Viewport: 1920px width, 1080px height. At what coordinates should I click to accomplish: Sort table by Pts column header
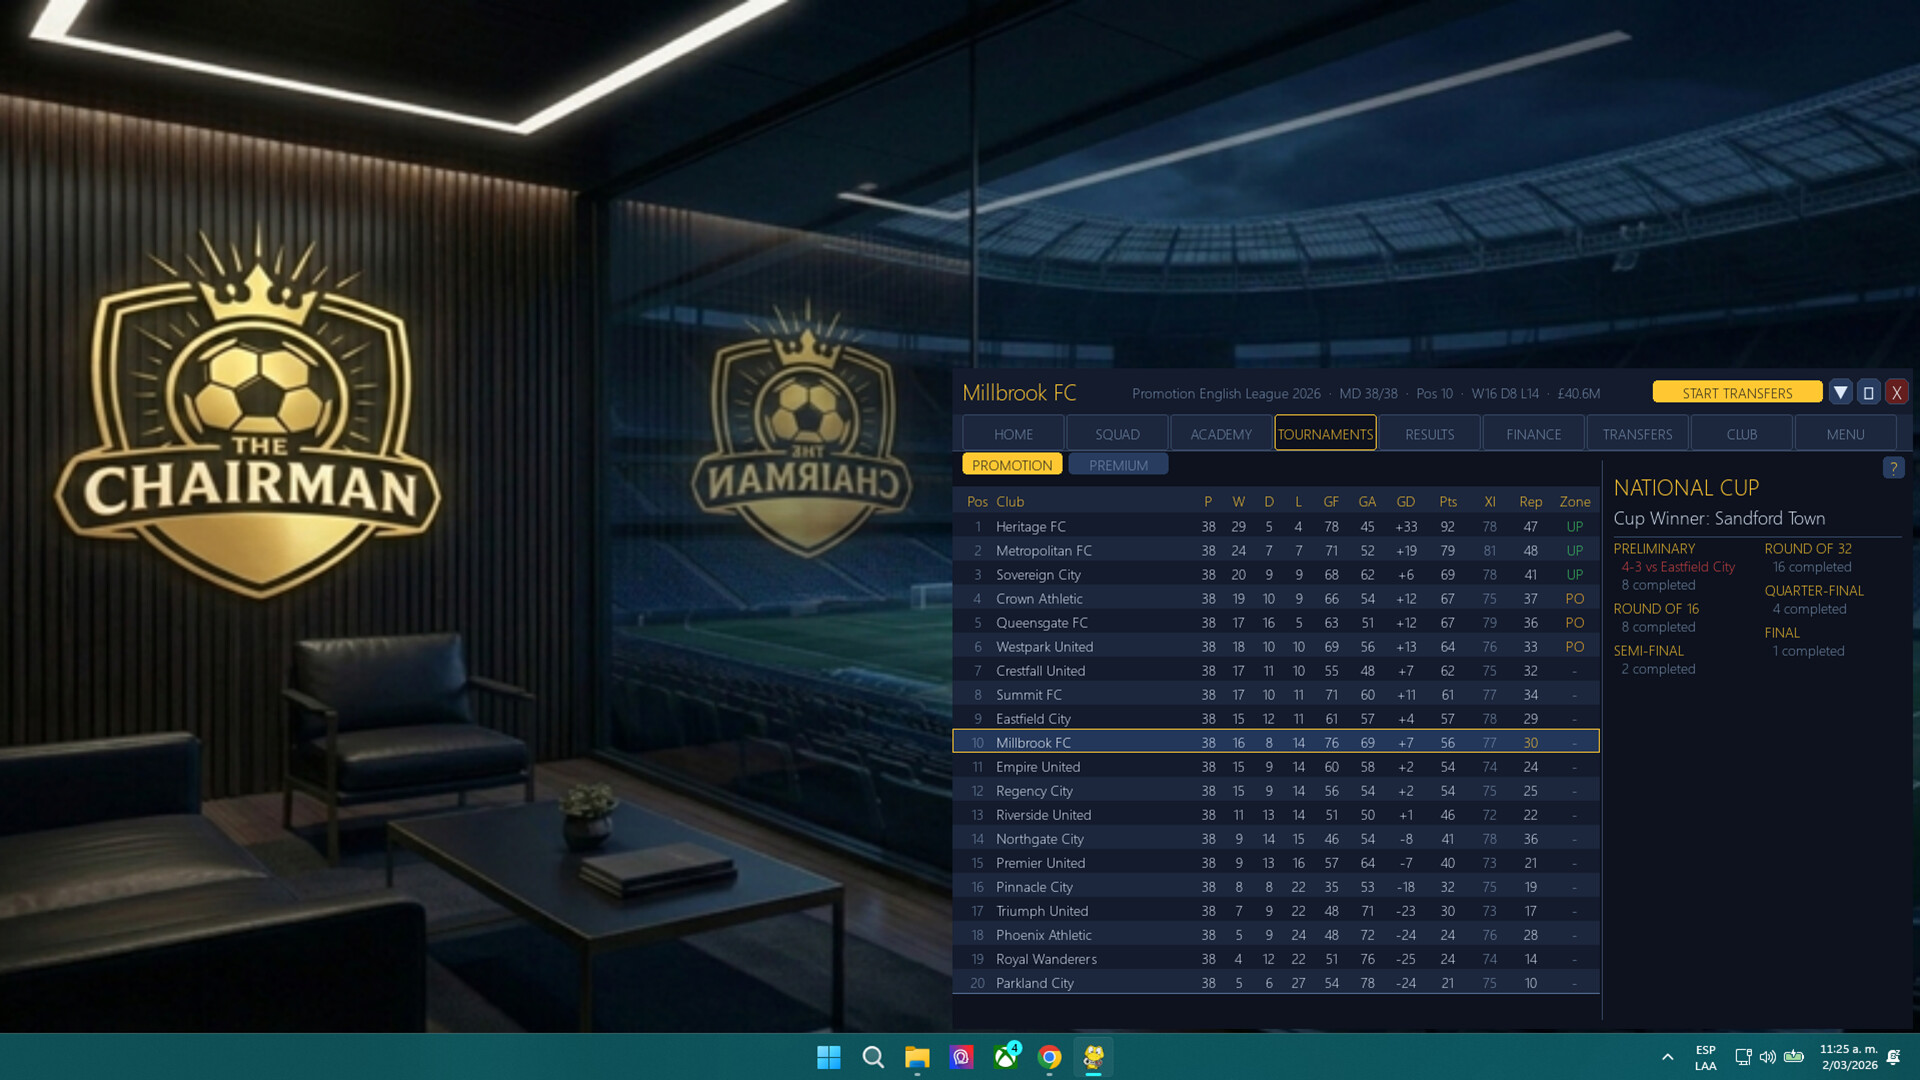(1447, 502)
